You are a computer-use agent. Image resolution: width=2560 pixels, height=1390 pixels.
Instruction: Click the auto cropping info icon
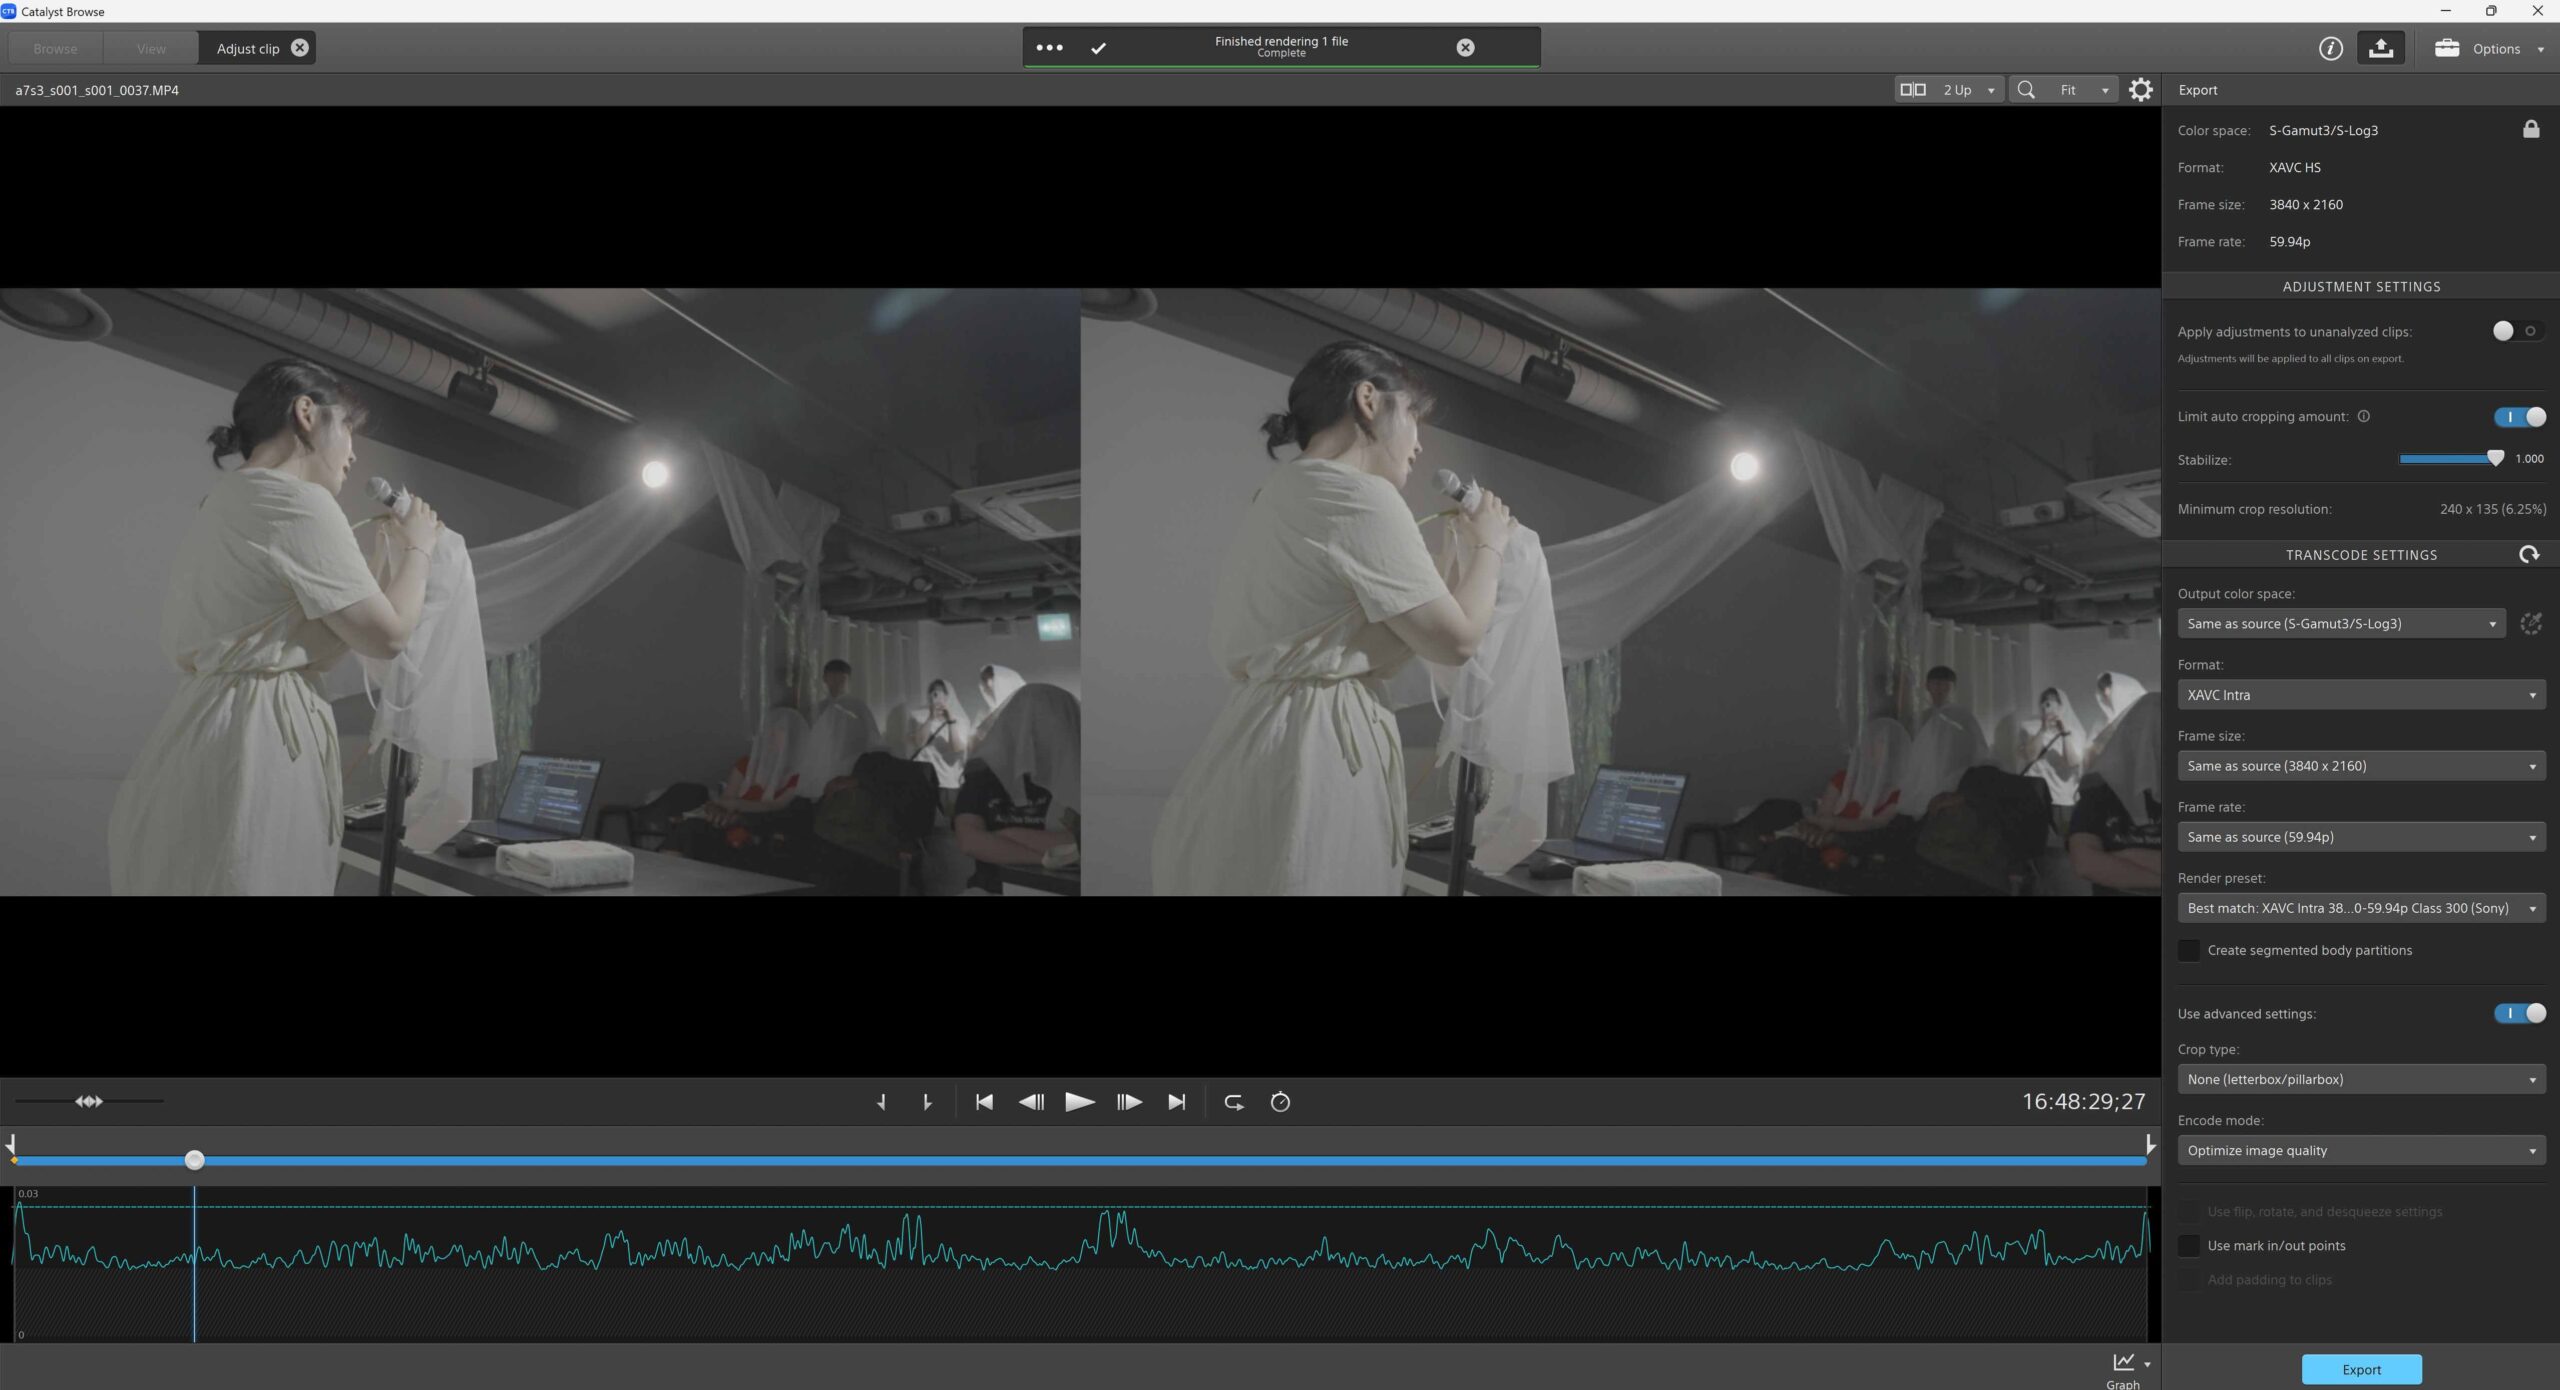point(2364,416)
